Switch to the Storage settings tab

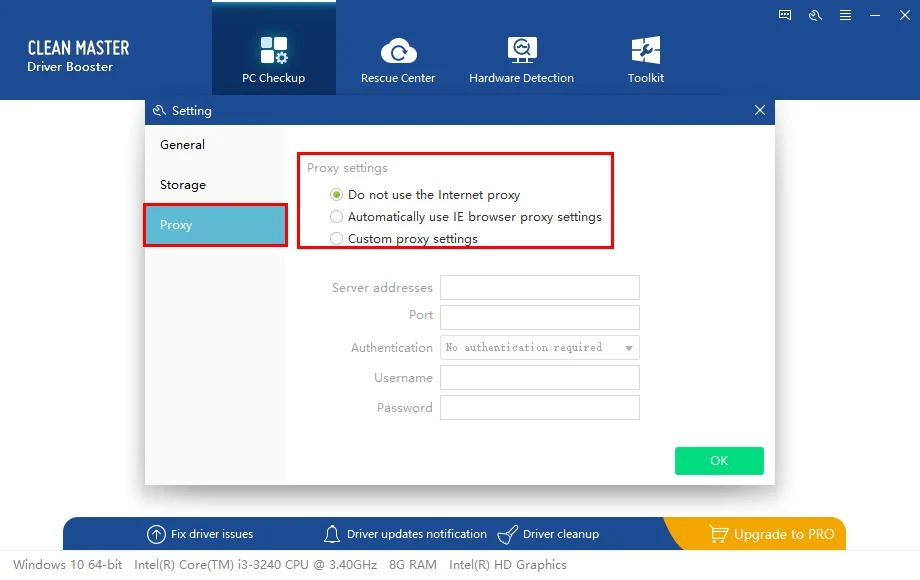tap(183, 185)
